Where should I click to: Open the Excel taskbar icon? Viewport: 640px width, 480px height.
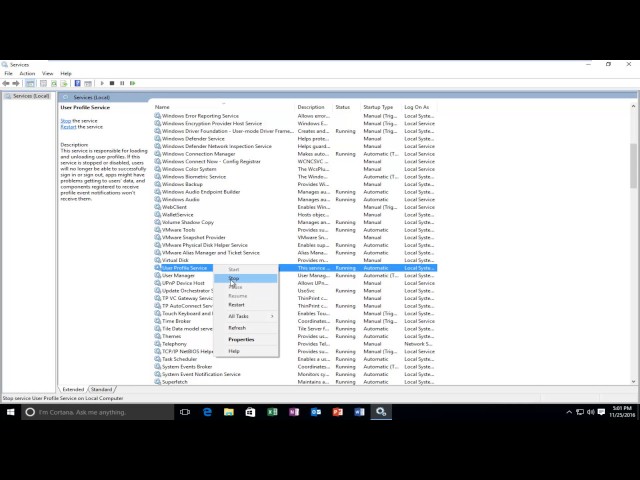click(x=272, y=412)
